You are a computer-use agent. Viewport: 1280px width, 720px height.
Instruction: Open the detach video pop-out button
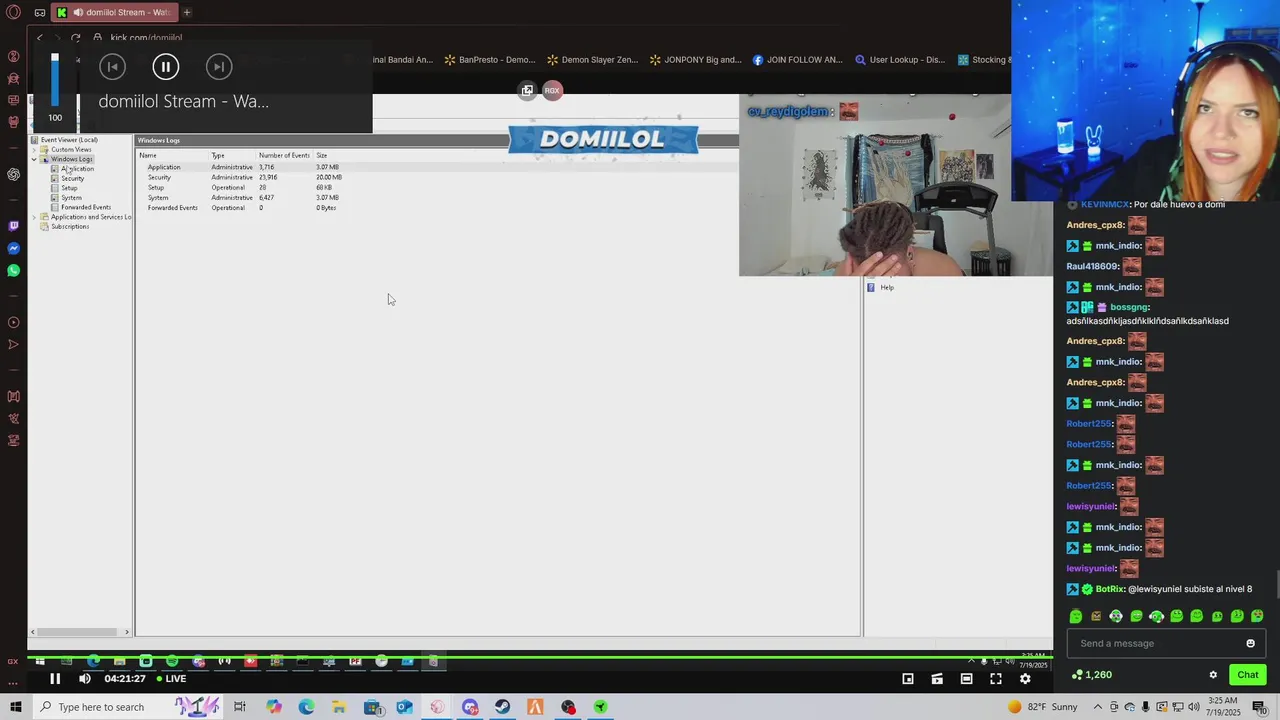point(527,90)
